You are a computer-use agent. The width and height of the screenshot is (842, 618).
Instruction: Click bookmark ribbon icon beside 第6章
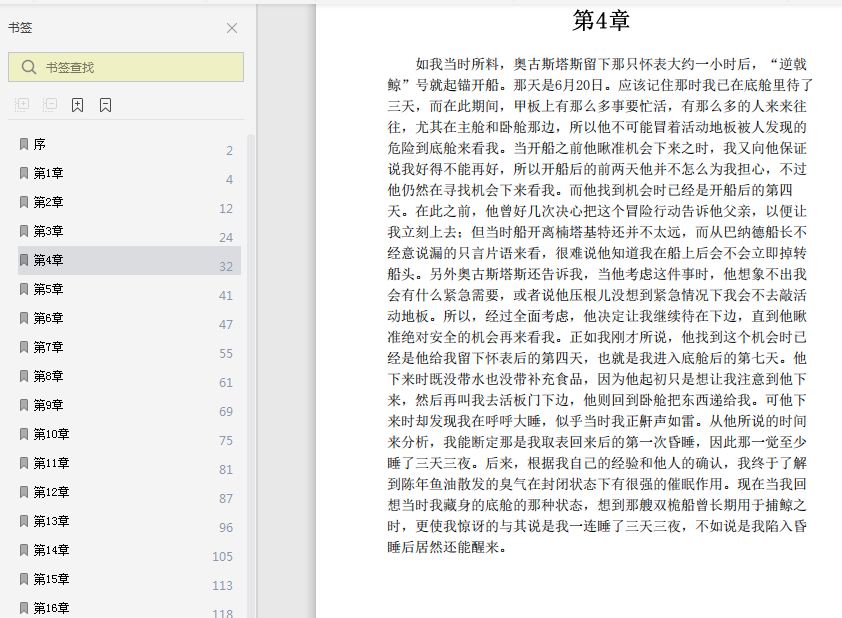tap(24, 318)
